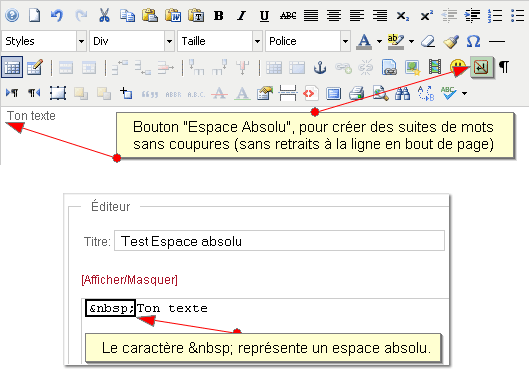Screen dimensions: 529x376
Task: Undo the last action
Action: click(57, 16)
